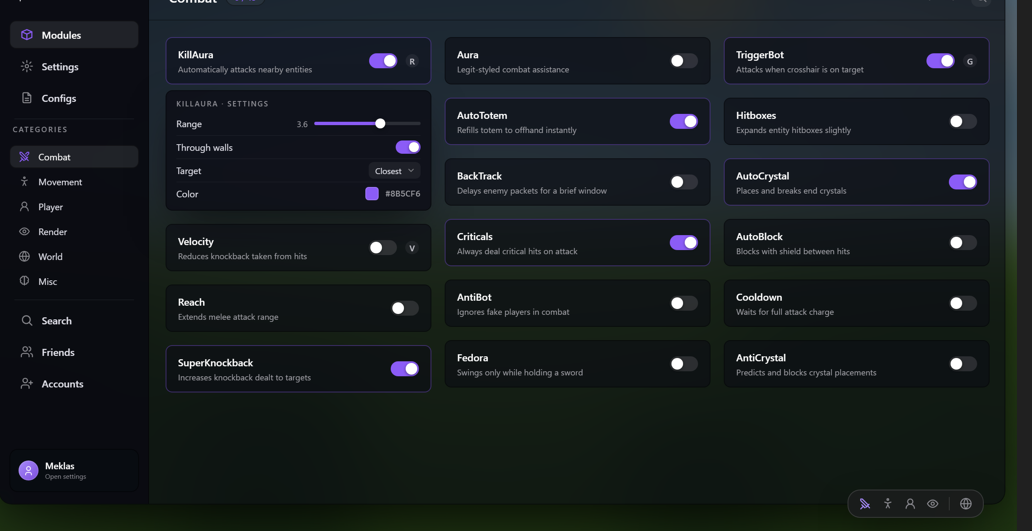
Task: Enable the Reach module toggle
Action: click(405, 309)
